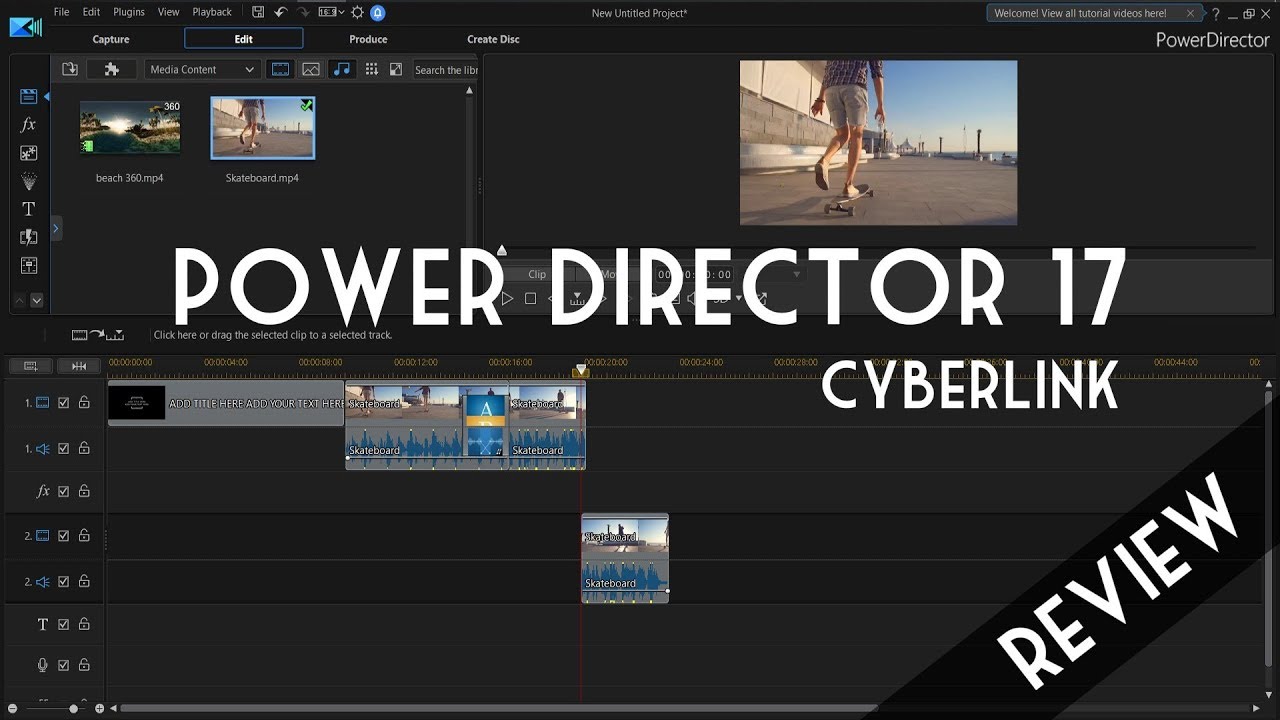Image resolution: width=1280 pixels, height=720 pixels.
Task: Click the Search the library field
Action: [446, 69]
